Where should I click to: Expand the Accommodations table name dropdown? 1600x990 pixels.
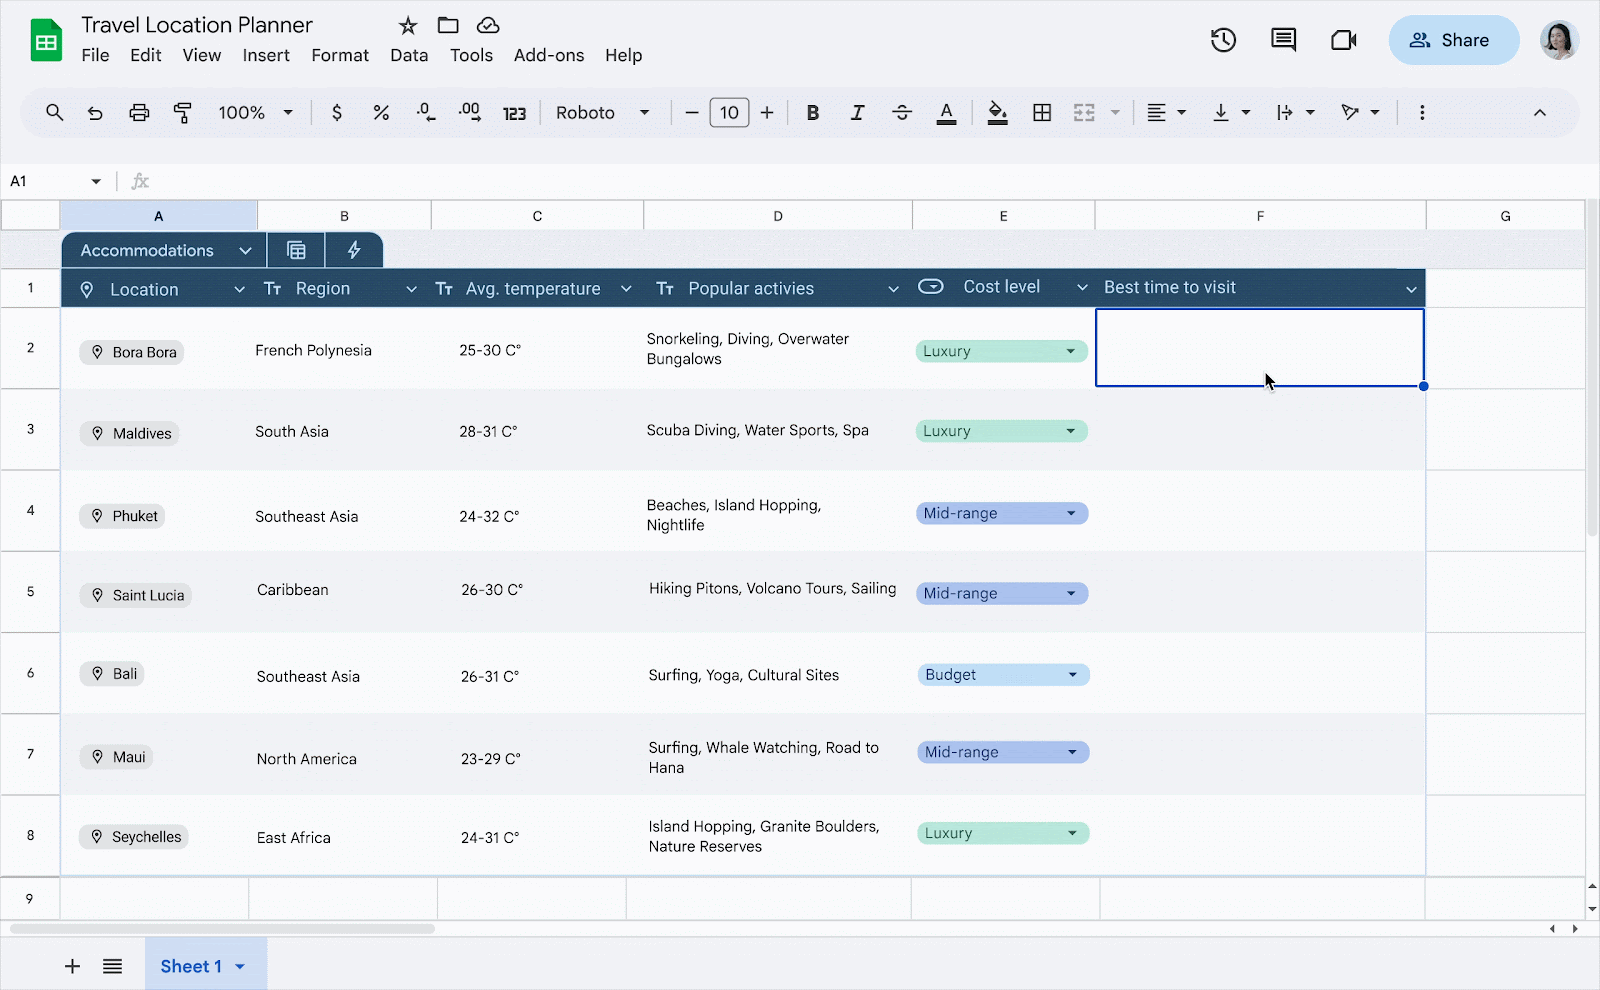(245, 251)
